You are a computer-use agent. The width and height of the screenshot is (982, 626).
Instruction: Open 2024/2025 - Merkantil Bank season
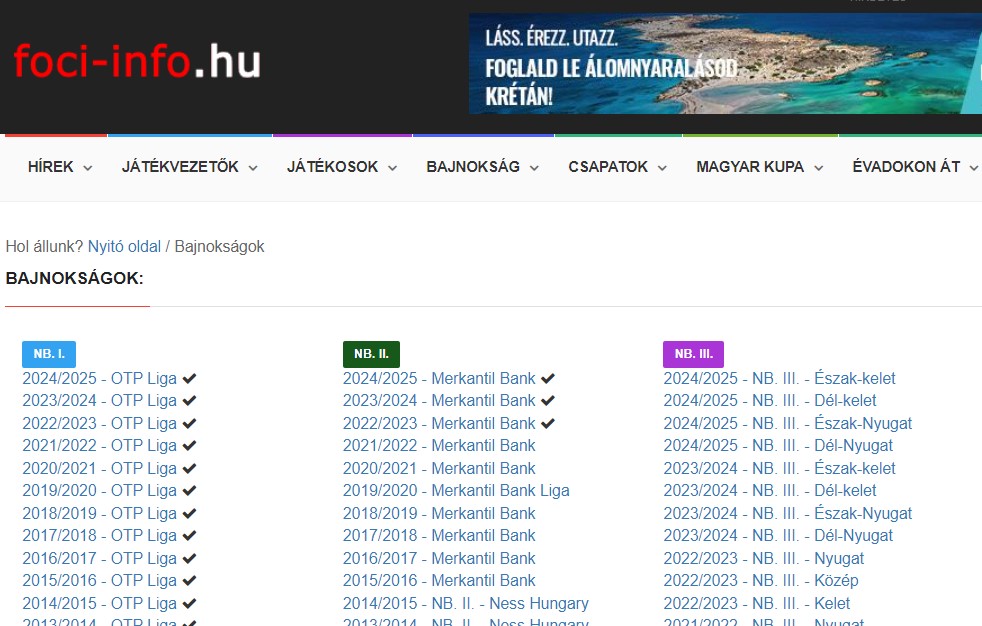pyautogui.click(x=439, y=379)
